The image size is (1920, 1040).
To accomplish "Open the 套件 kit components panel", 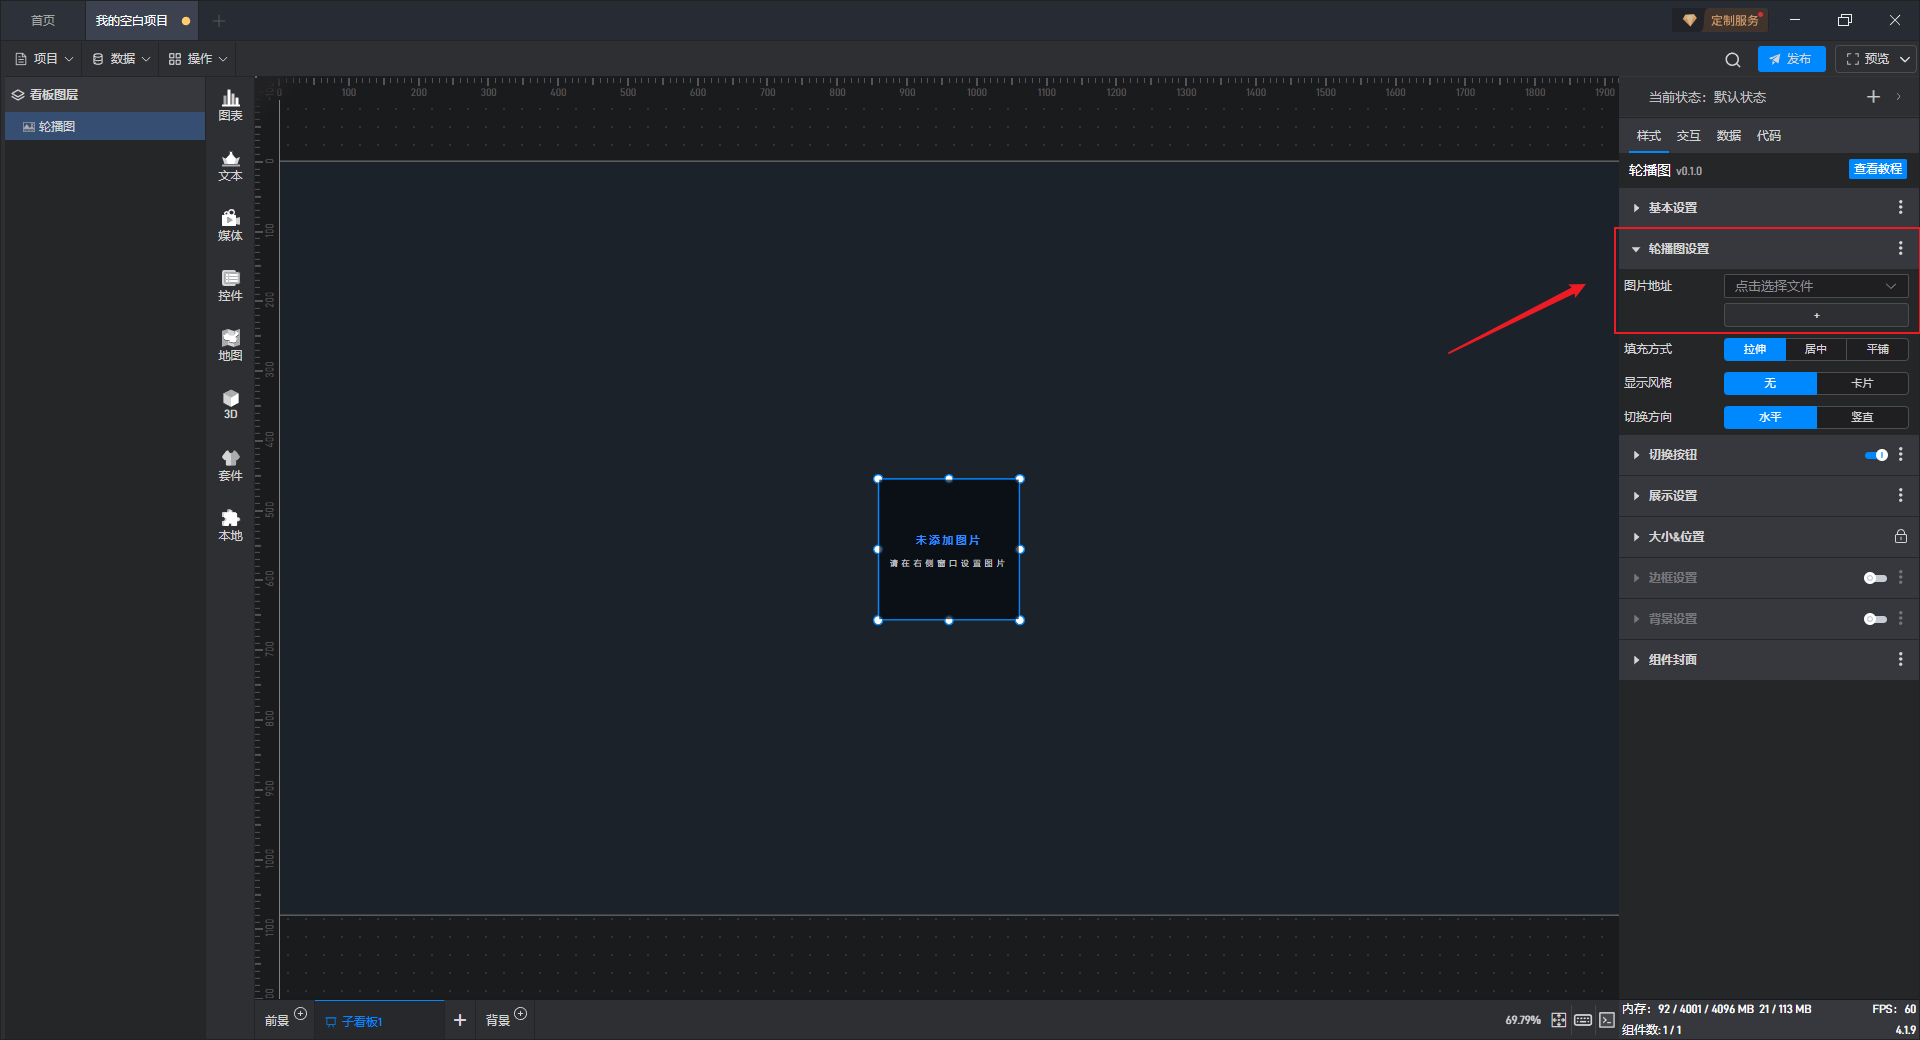I will (x=230, y=465).
